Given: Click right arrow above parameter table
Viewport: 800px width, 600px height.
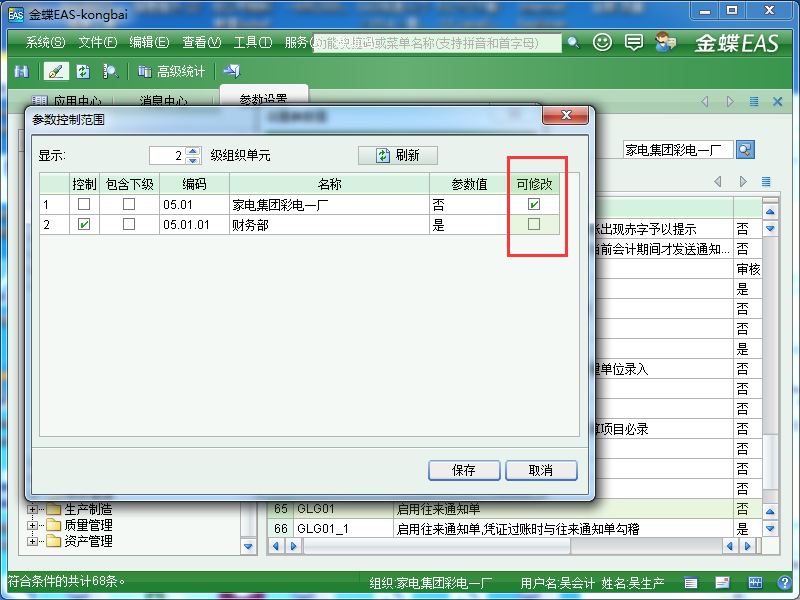Looking at the screenshot, I should coord(743,181).
